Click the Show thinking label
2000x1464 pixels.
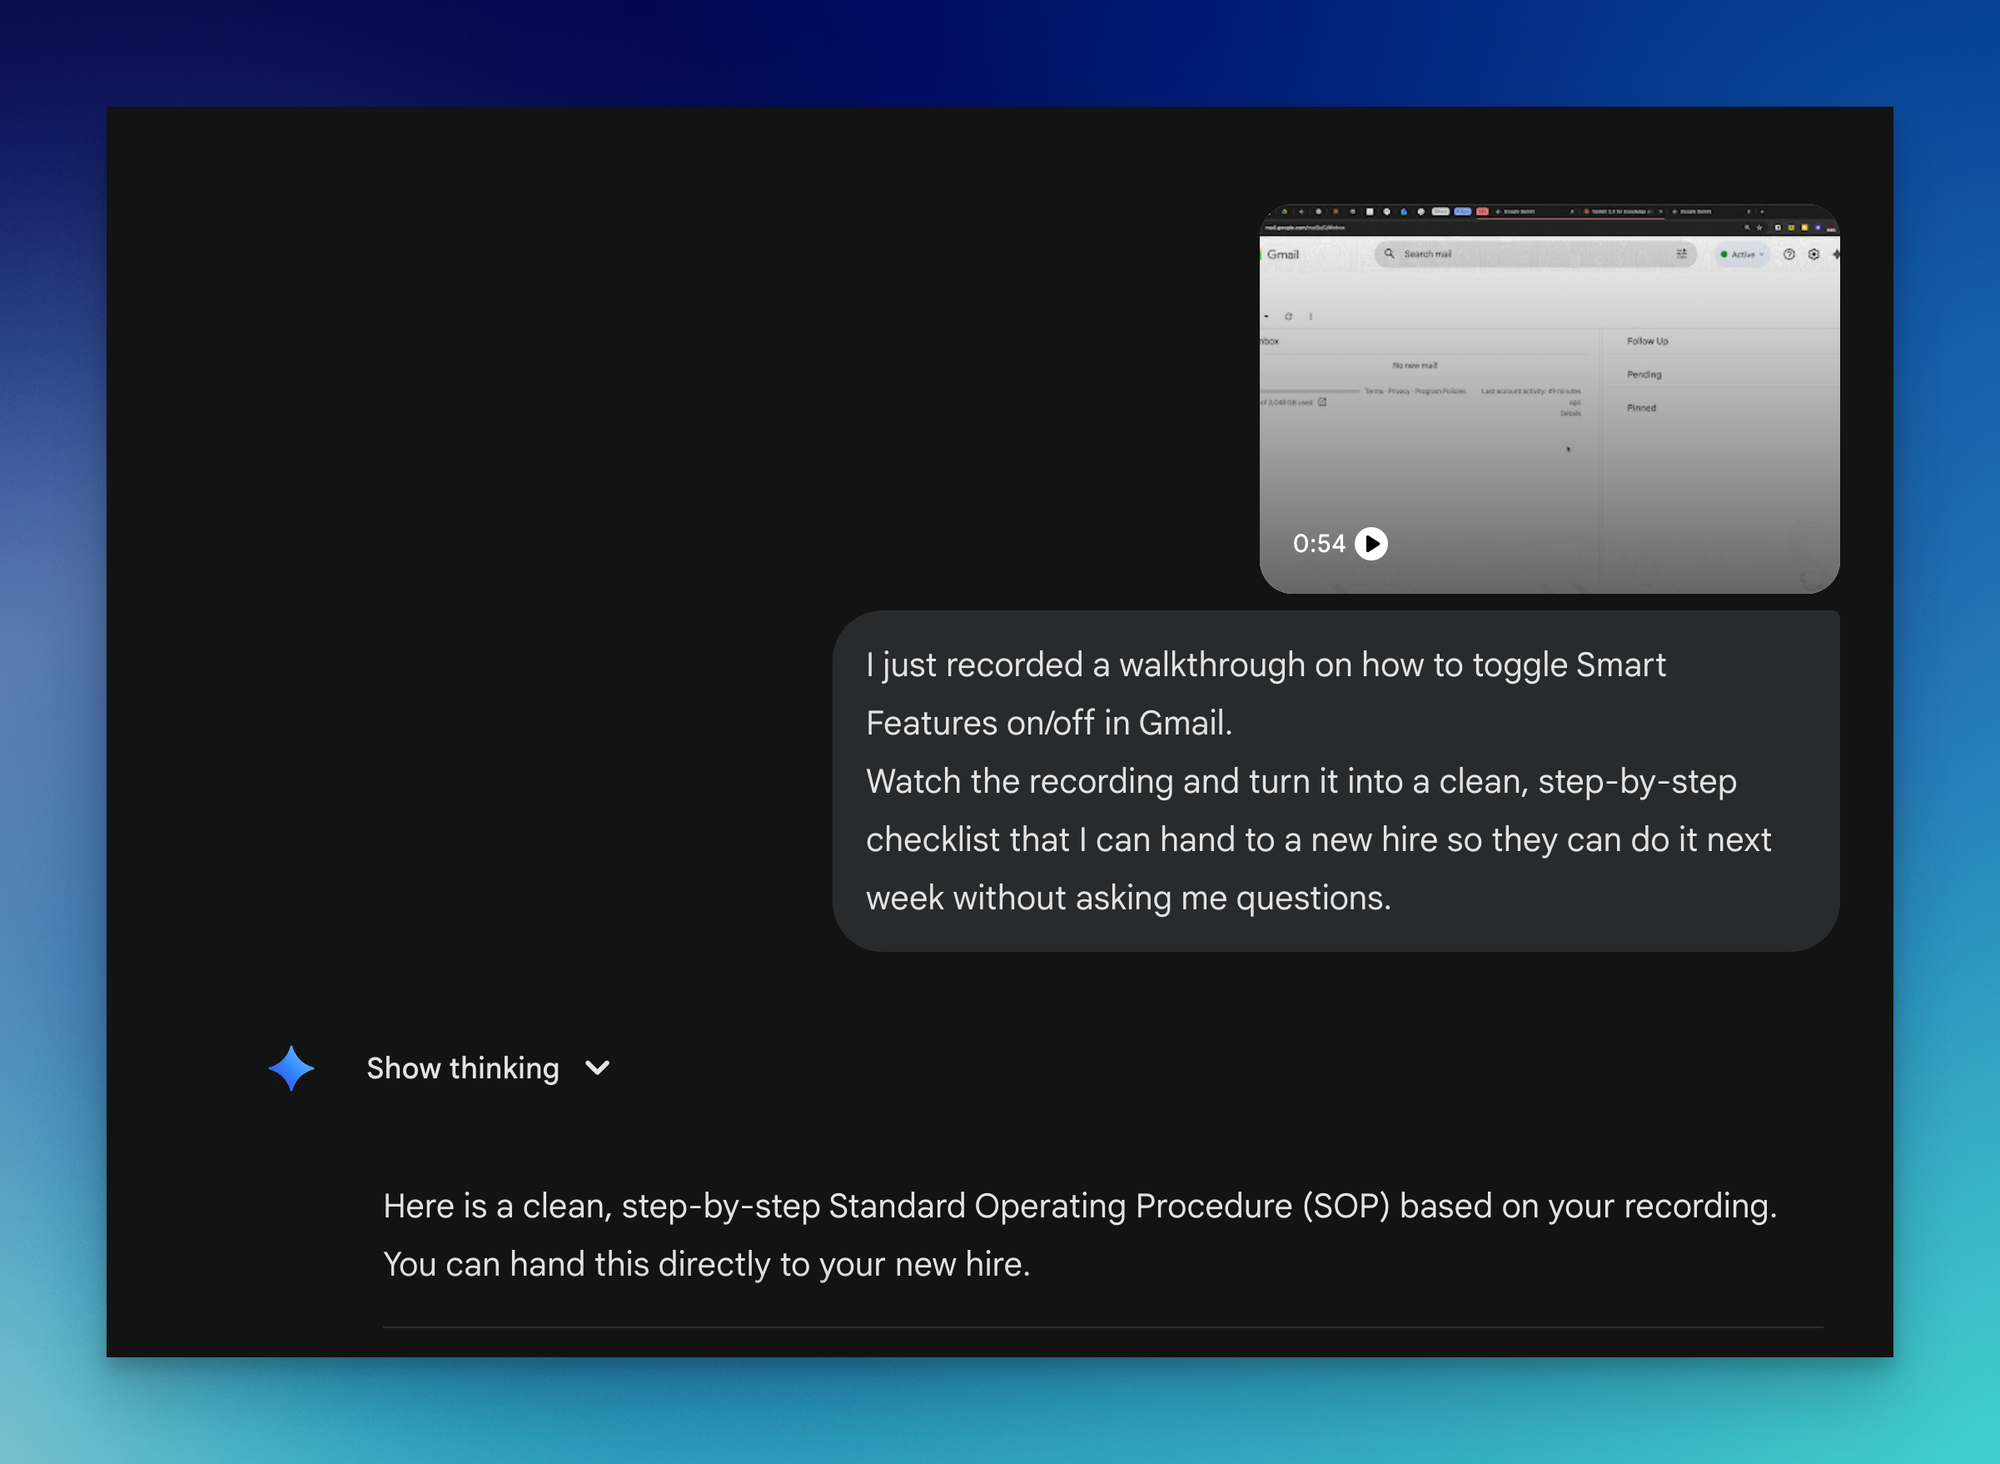click(462, 1068)
